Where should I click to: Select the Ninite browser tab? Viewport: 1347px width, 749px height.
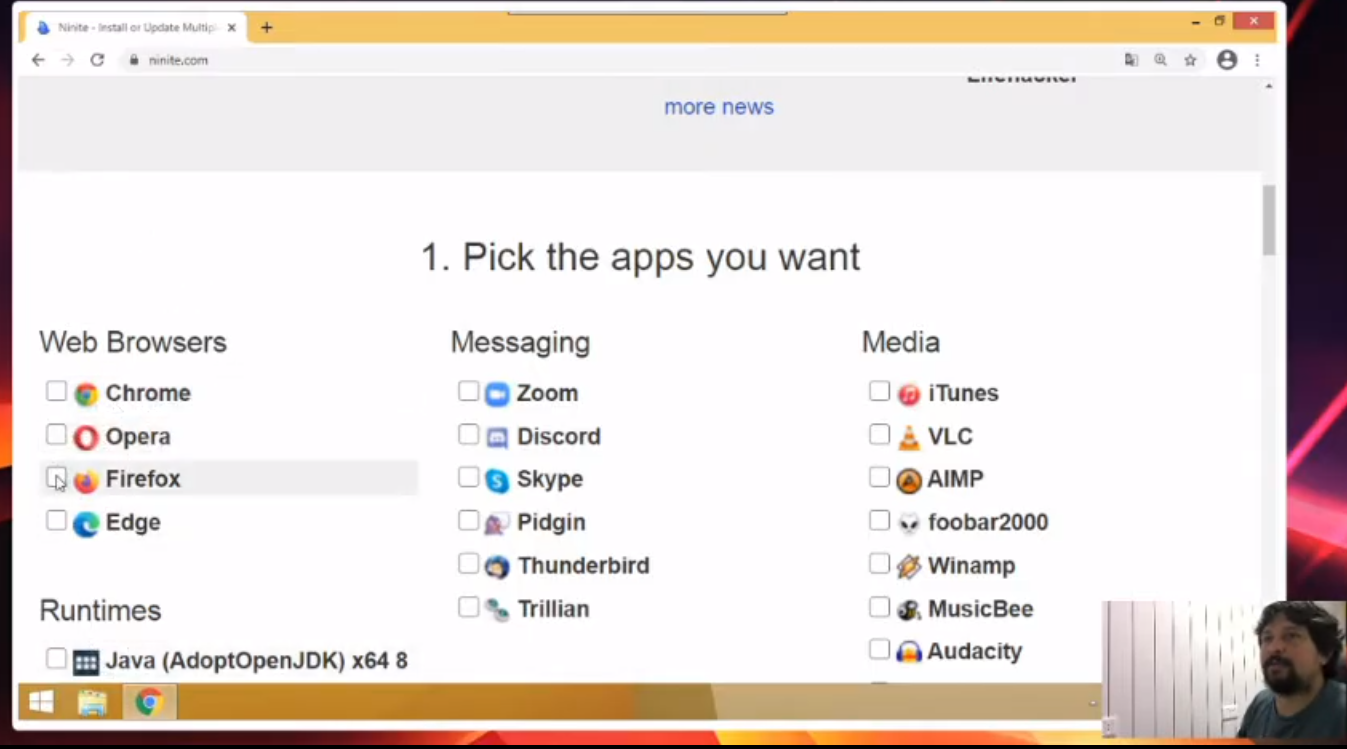tap(135, 28)
